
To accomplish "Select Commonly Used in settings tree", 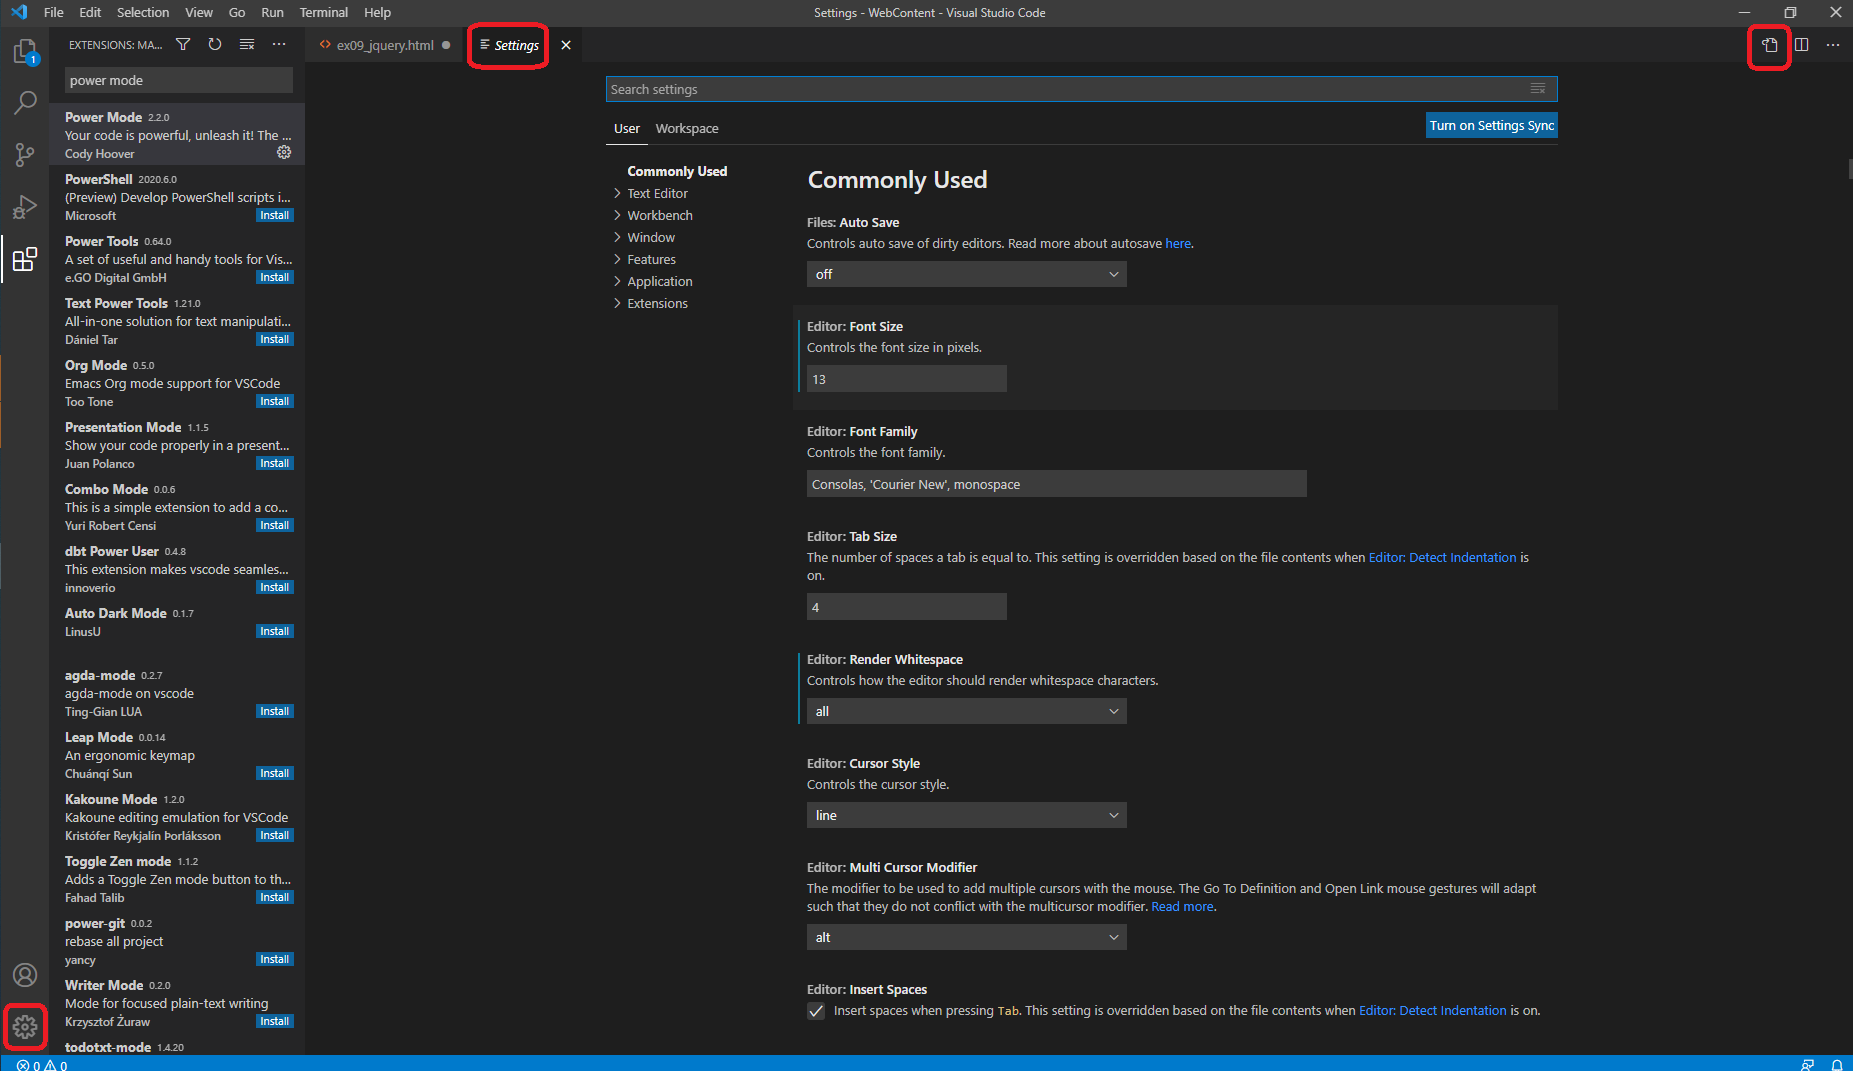I will 677,171.
